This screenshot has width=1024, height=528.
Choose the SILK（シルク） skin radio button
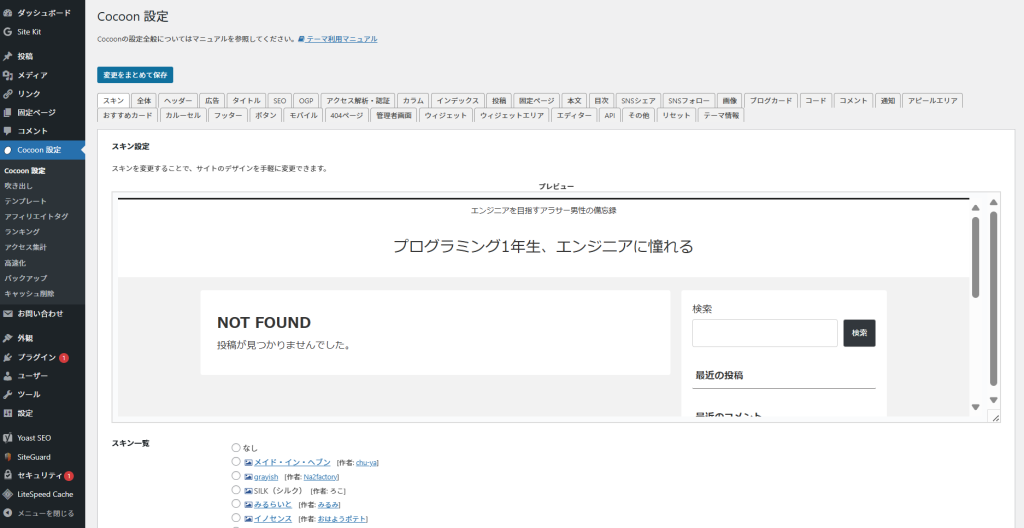(x=236, y=491)
